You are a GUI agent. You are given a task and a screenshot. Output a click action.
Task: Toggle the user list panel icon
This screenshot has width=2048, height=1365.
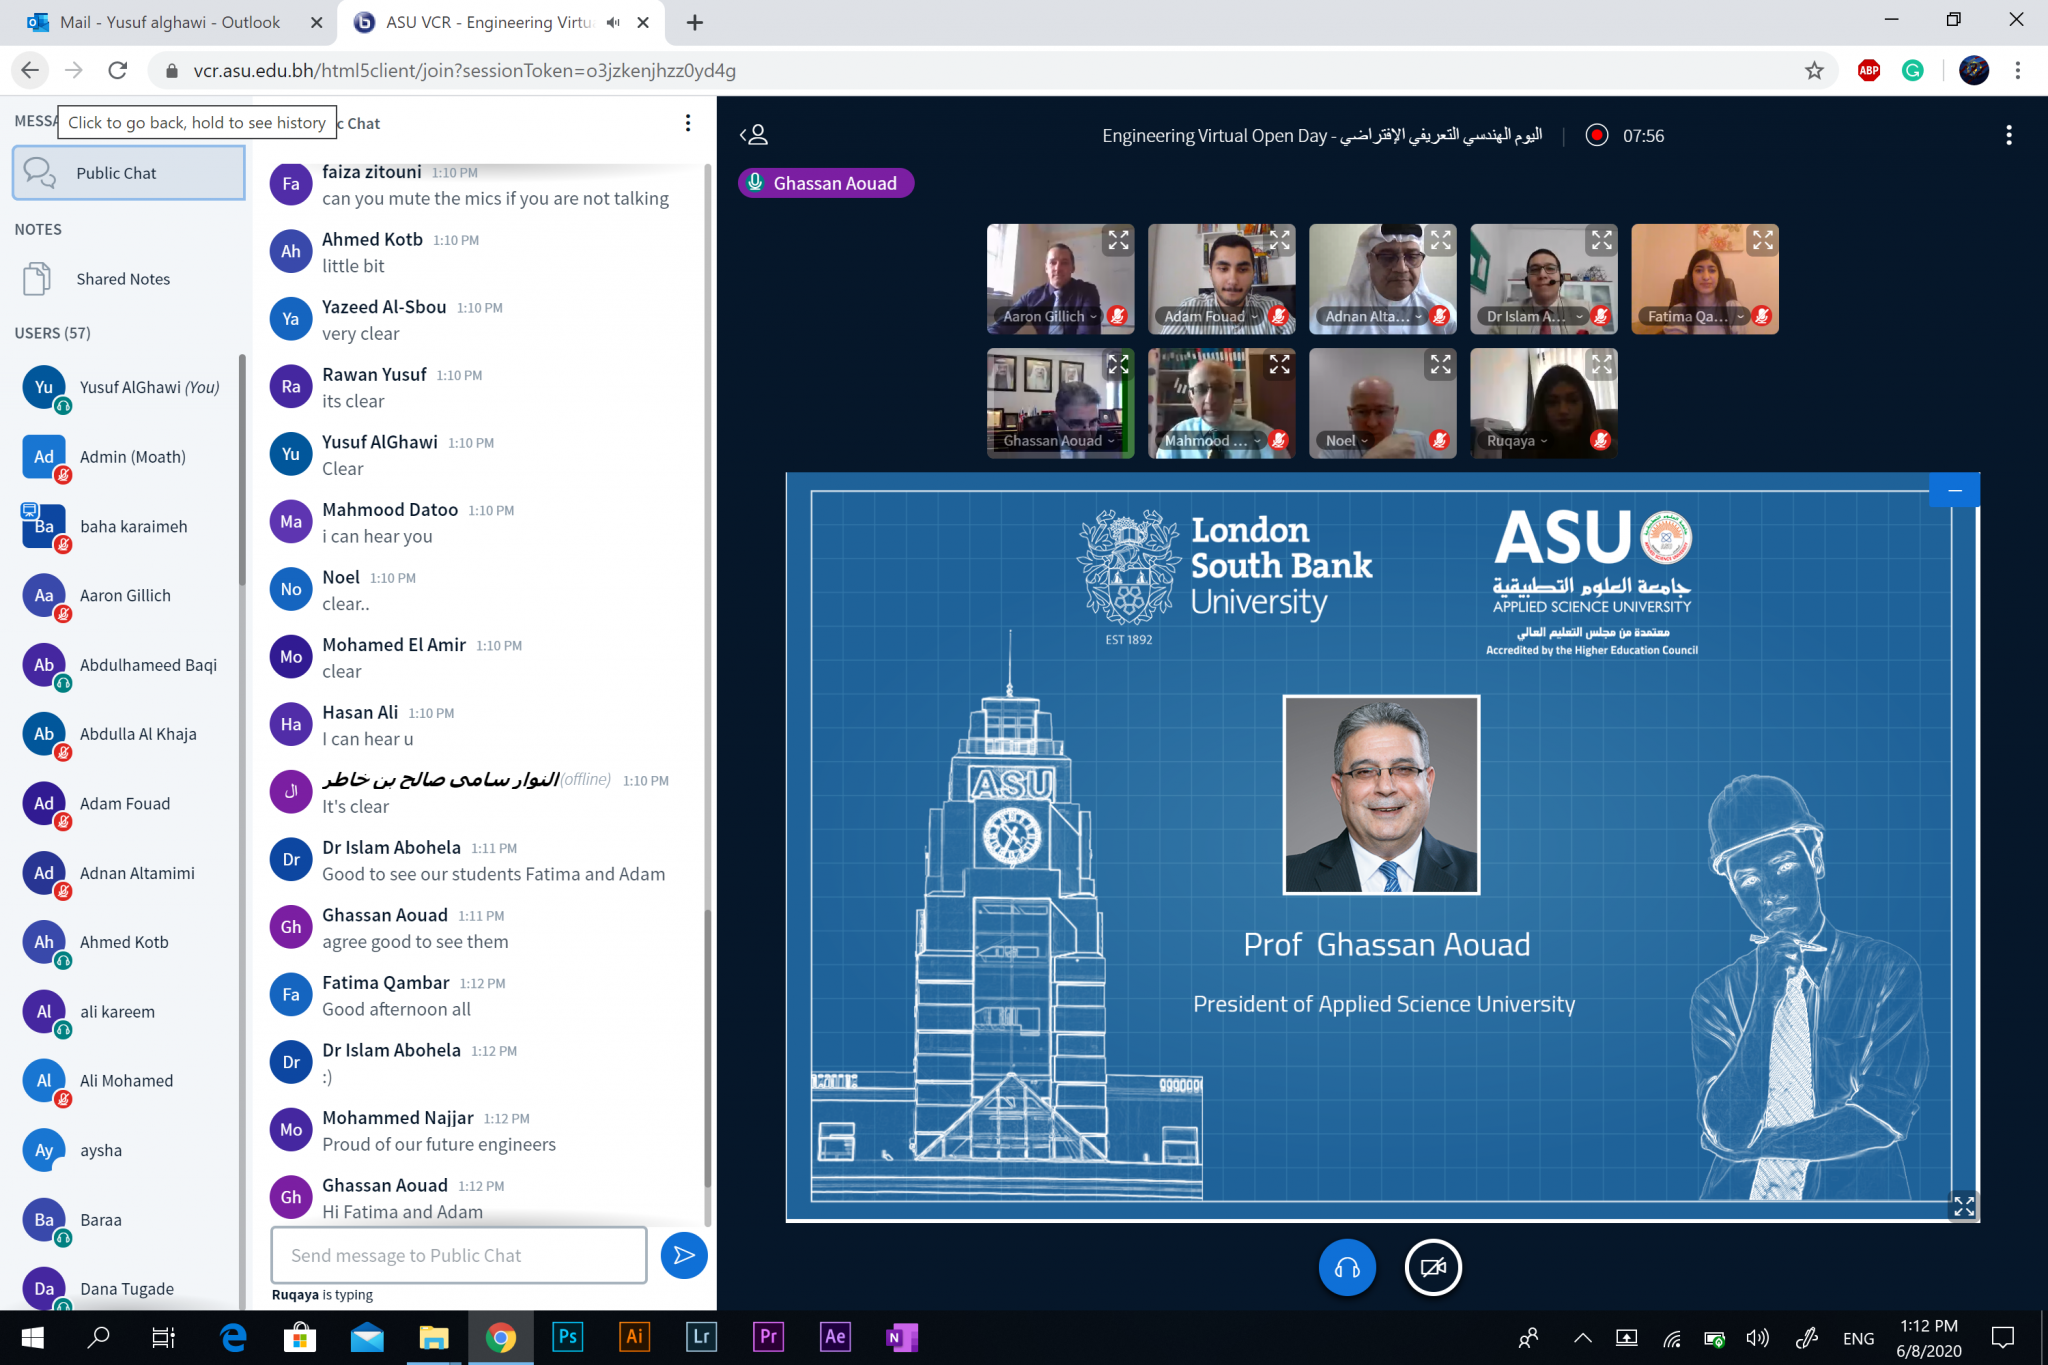(754, 135)
